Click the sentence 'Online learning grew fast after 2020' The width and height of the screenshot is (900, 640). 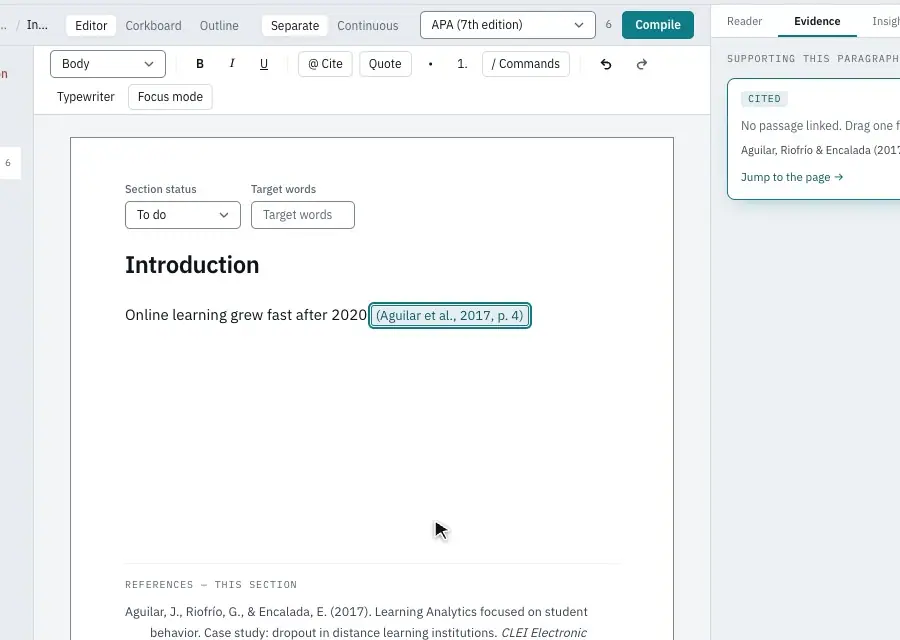(246, 315)
